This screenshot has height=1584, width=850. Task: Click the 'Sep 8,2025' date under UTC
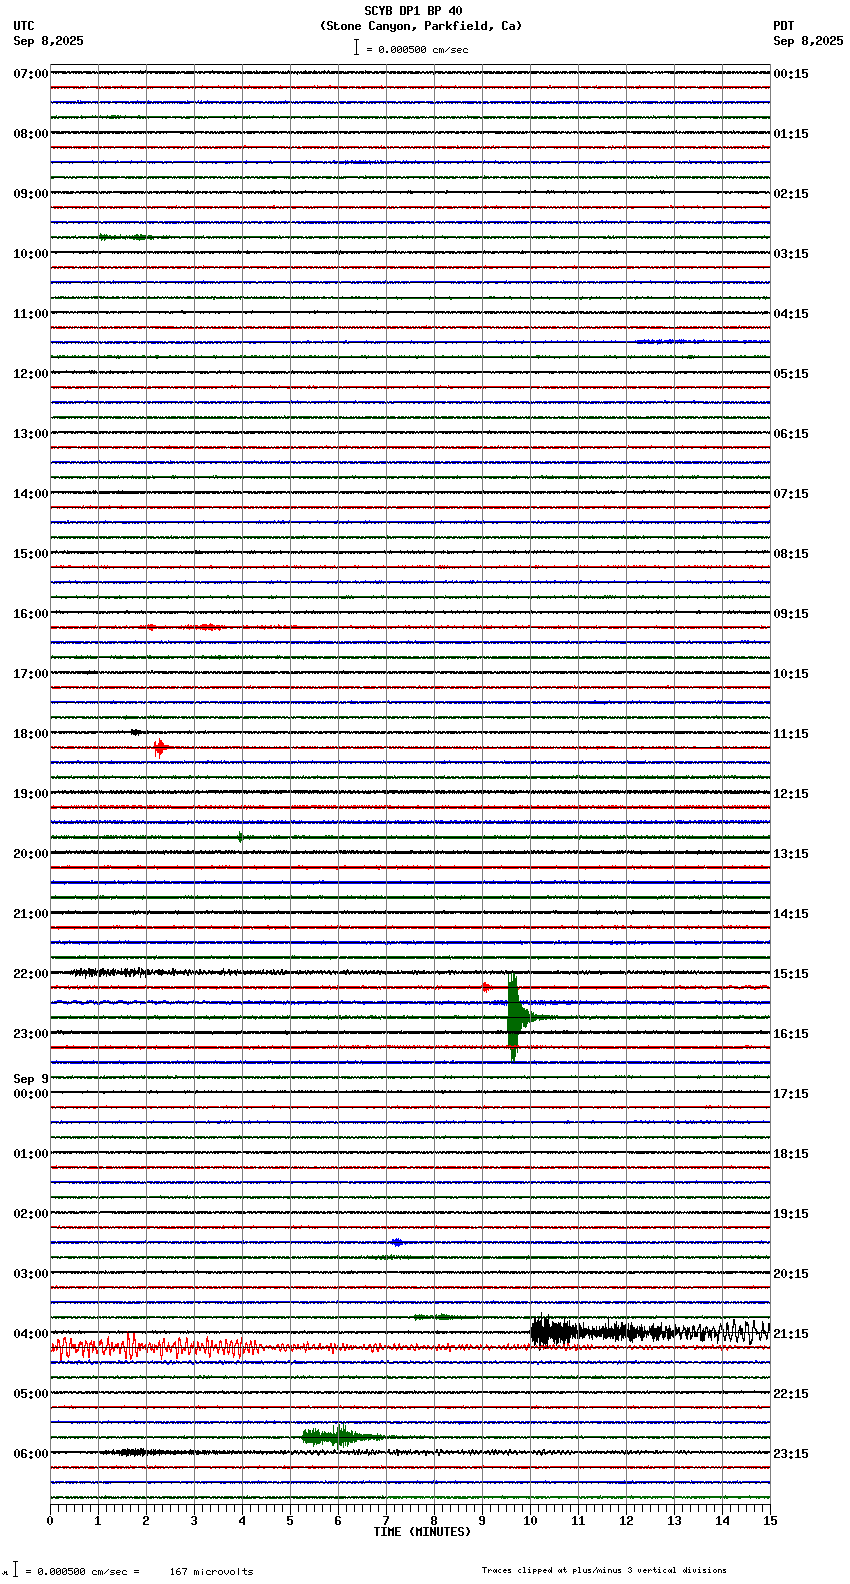[x=49, y=41]
